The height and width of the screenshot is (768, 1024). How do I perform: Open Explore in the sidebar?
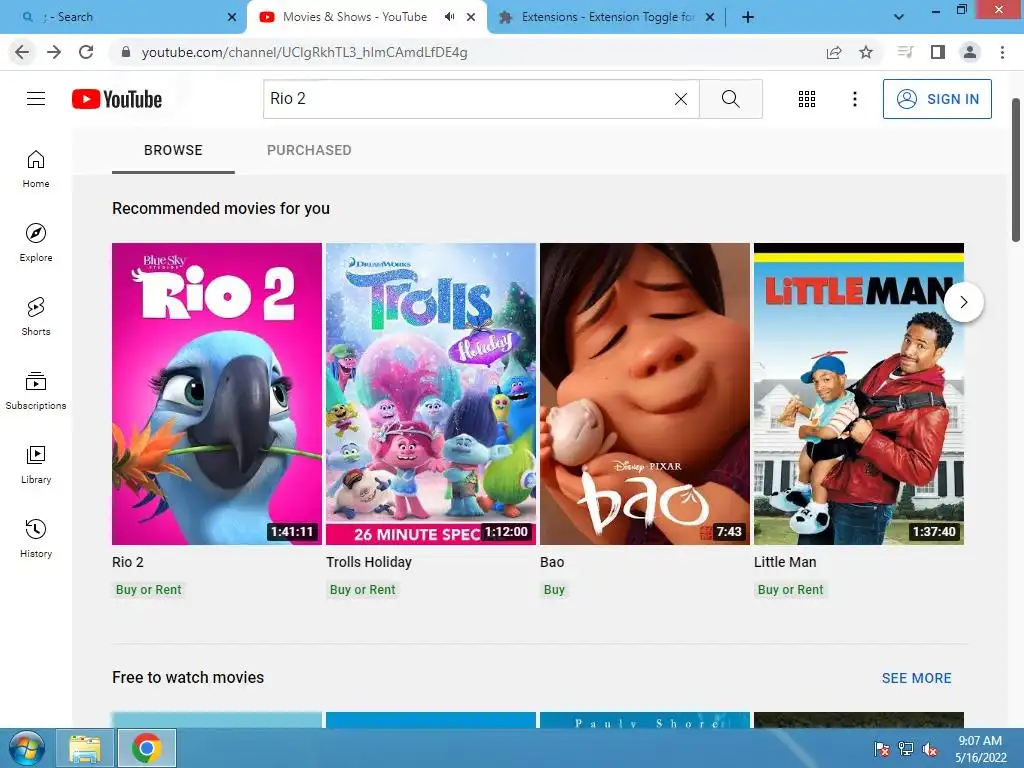(x=36, y=243)
